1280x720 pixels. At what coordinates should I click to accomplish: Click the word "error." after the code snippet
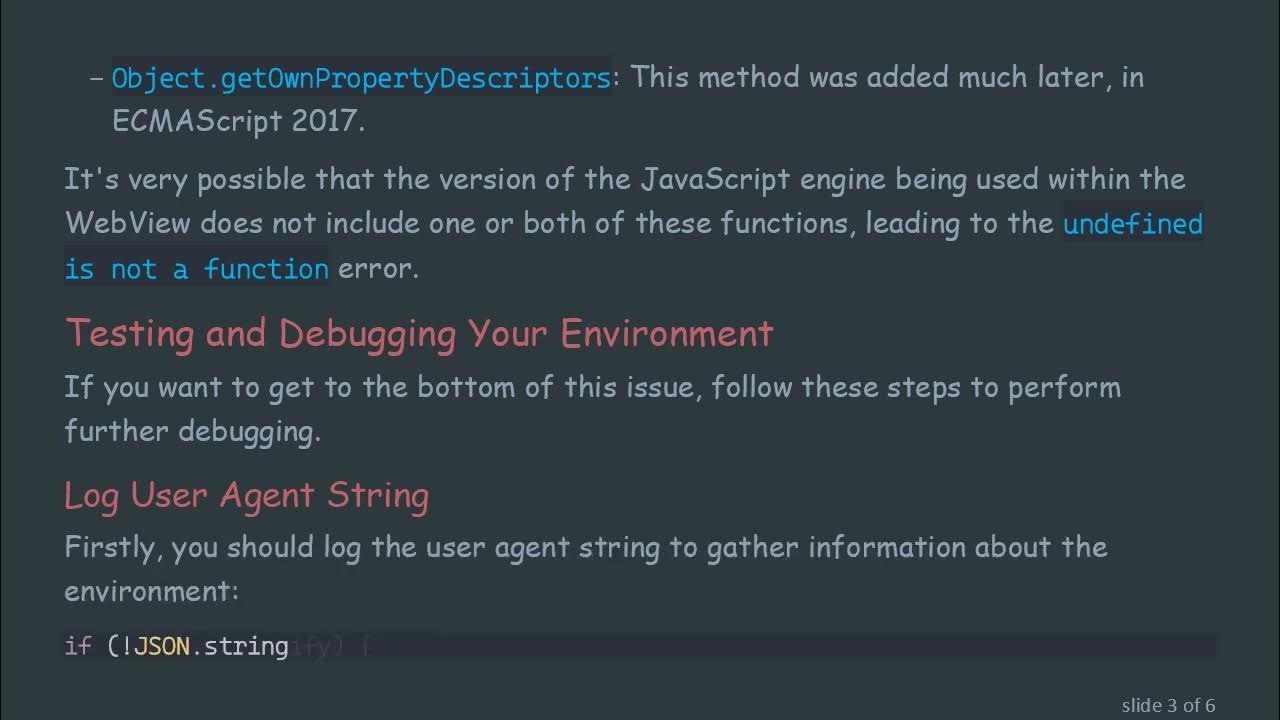click(378, 269)
